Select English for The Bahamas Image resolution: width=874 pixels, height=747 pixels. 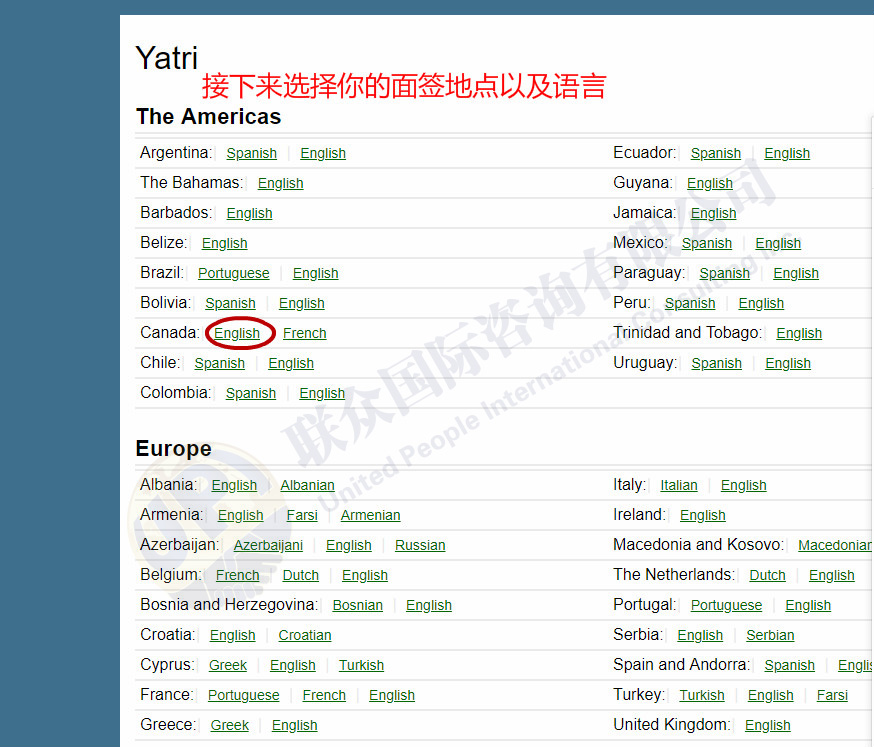tap(280, 183)
